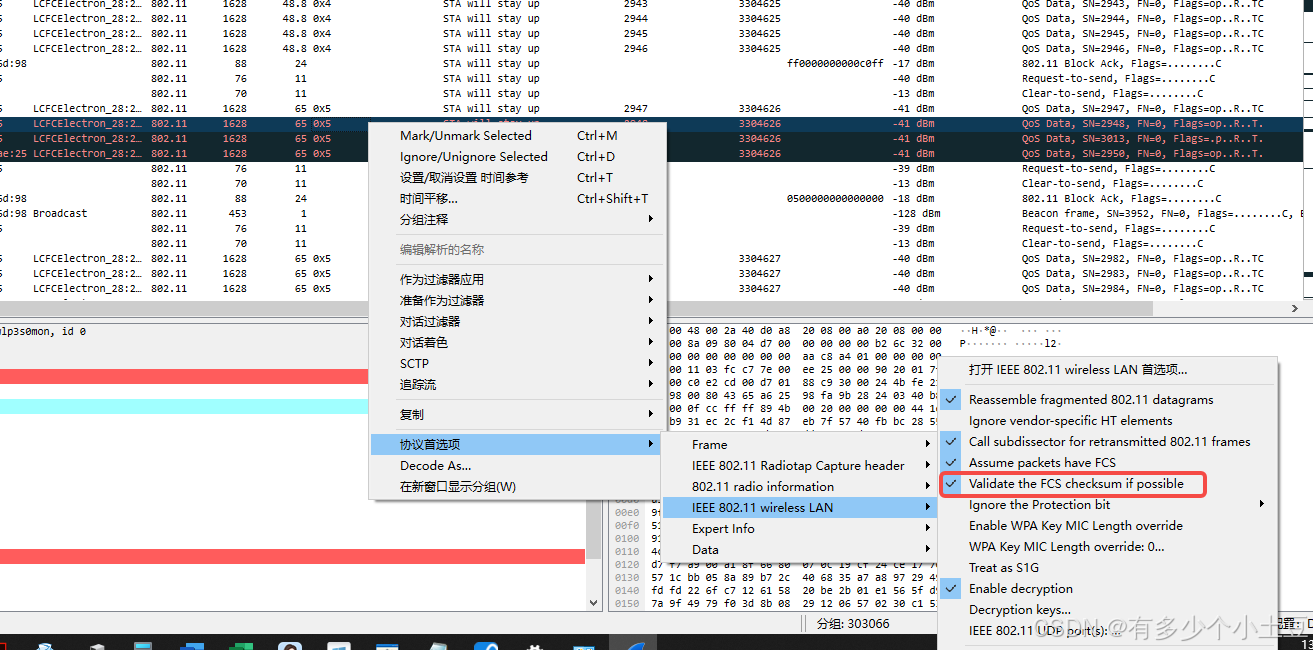Select packet row QoS Data, SN=2947
This screenshot has height=650, width=1313.
point(652,109)
